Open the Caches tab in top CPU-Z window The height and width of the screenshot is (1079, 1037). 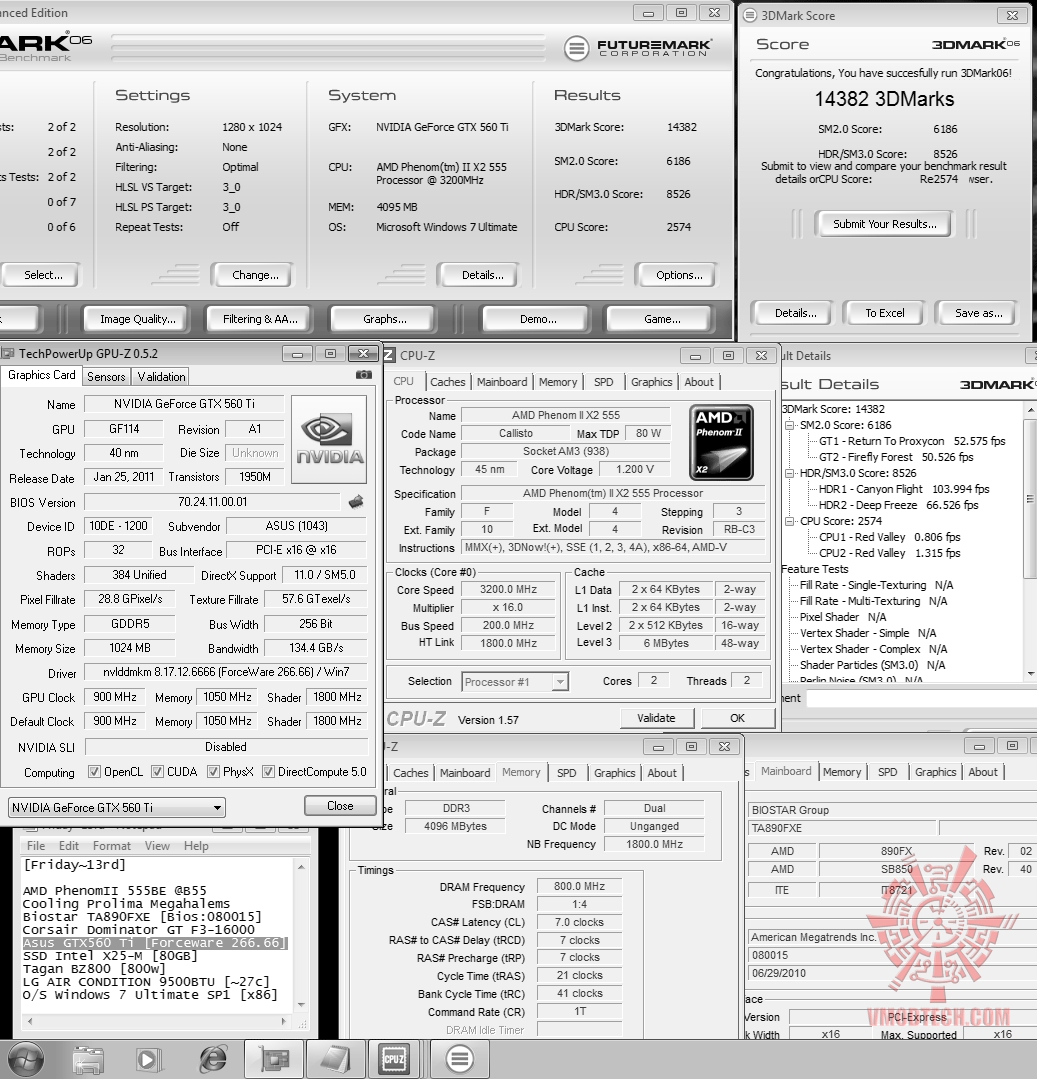(x=448, y=382)
